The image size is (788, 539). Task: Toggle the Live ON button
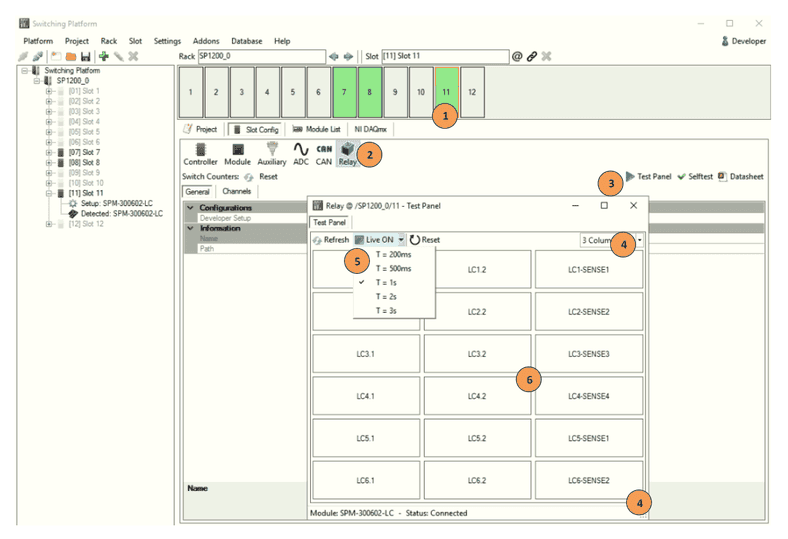374,240
